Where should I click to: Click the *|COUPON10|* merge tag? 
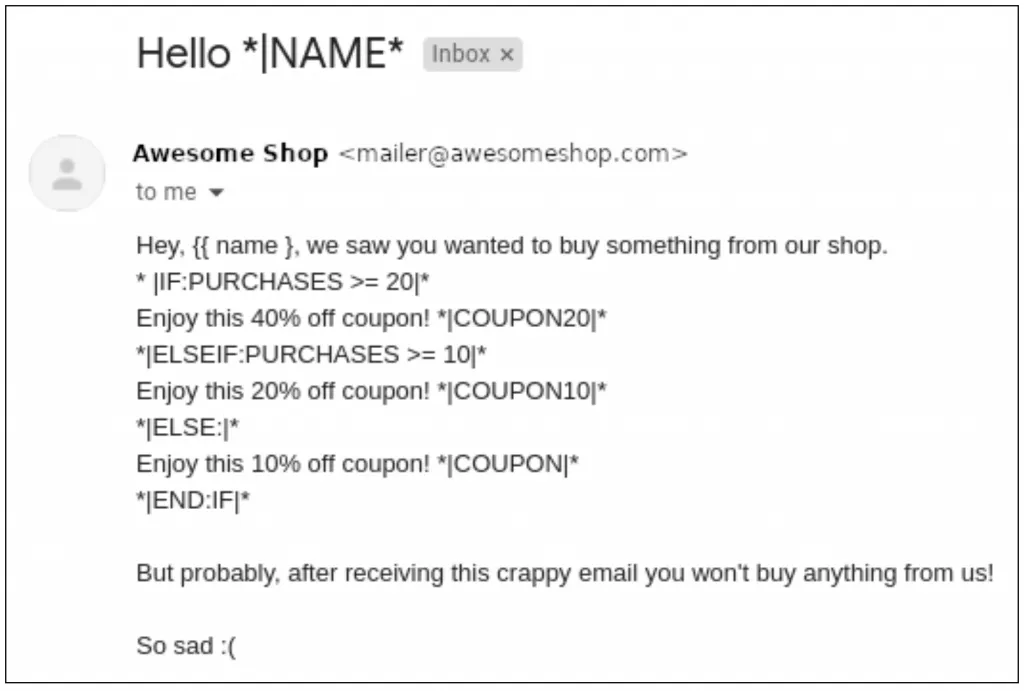click(522, 391)
